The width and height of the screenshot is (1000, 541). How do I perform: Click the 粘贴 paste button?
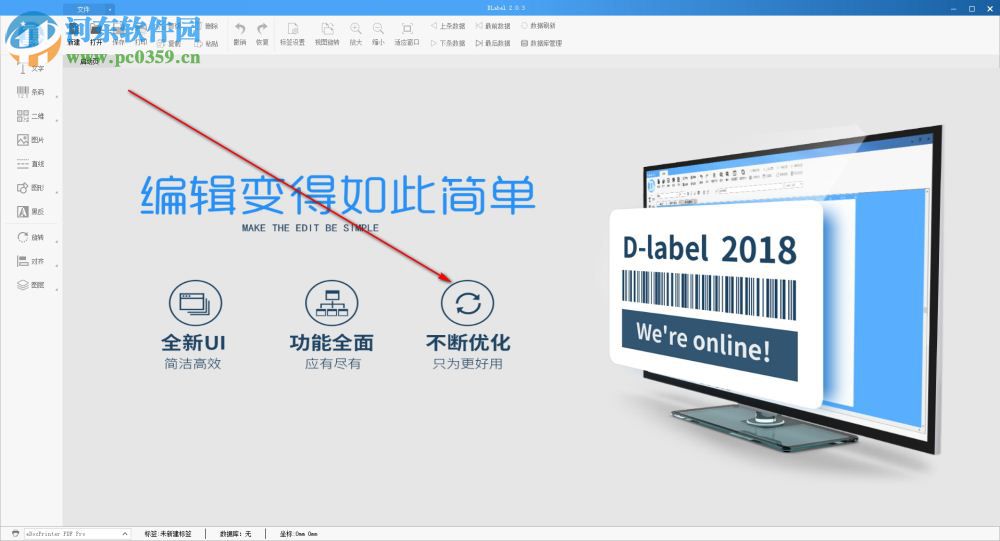pyautogui.click(x=207, y=43)
